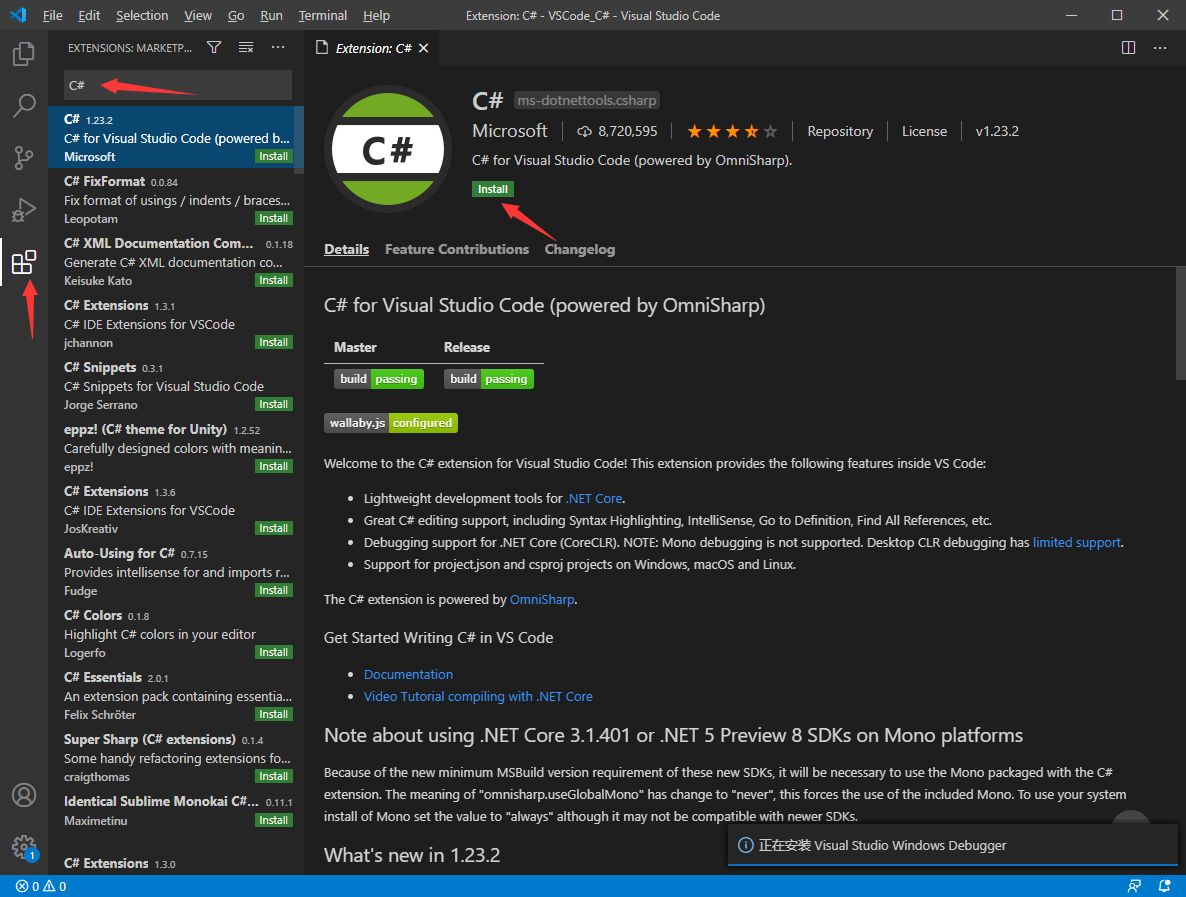Select the Changelog tab

click(x=580, y=249)
